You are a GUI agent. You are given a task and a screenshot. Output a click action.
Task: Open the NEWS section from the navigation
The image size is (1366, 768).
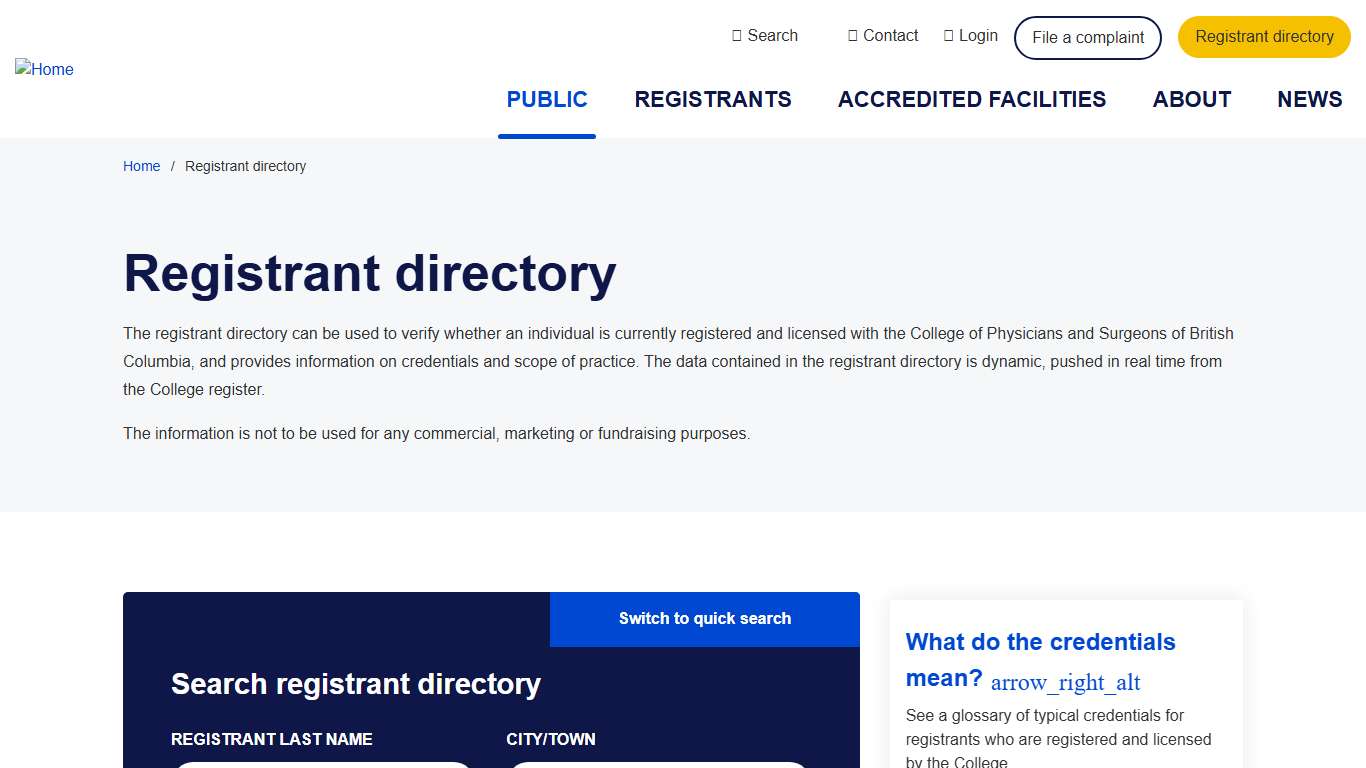1309,99
